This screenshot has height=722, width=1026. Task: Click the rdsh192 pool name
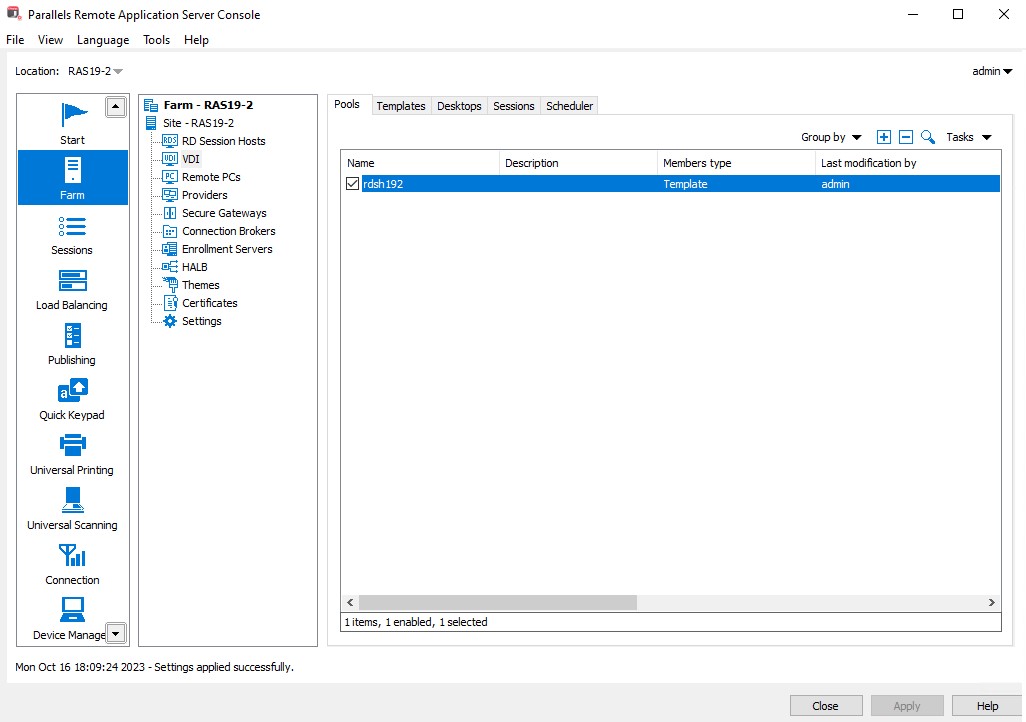click(x=383, y=184)
